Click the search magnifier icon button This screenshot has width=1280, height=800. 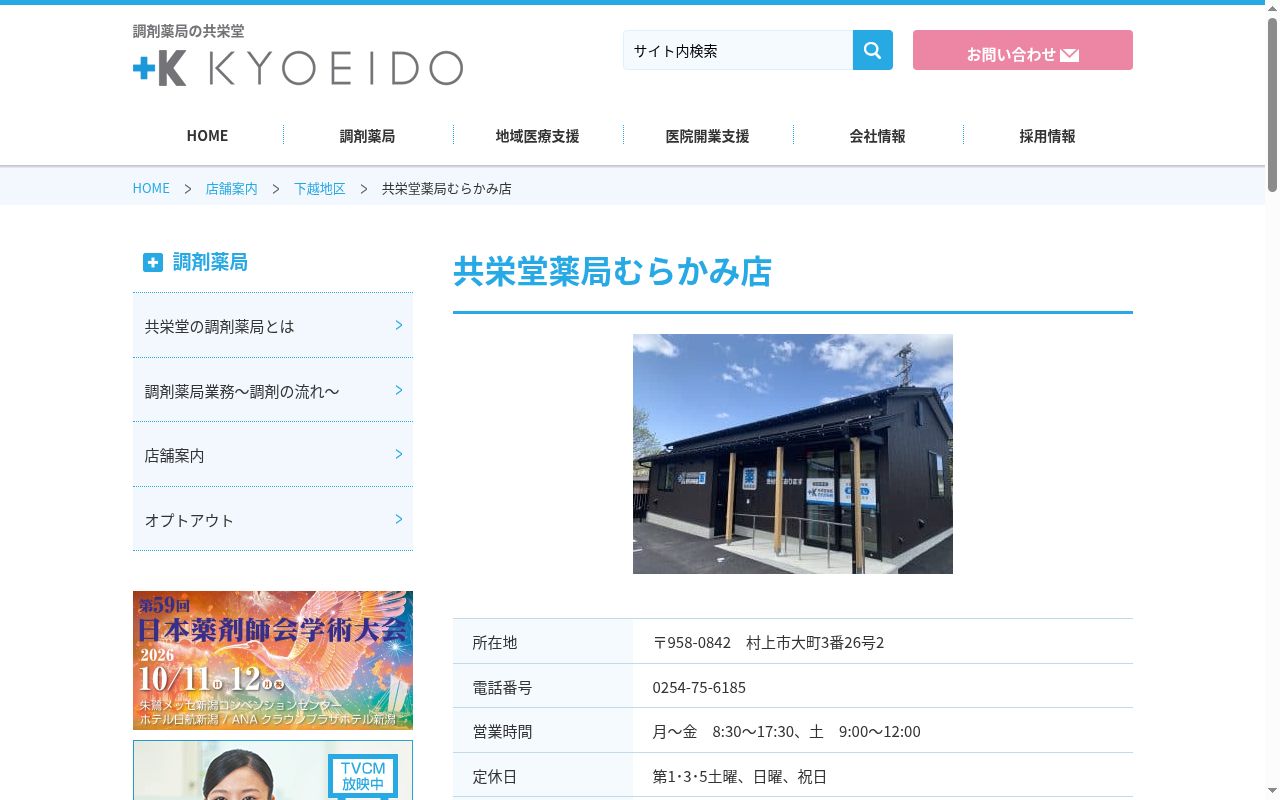[x=872, y=50]
